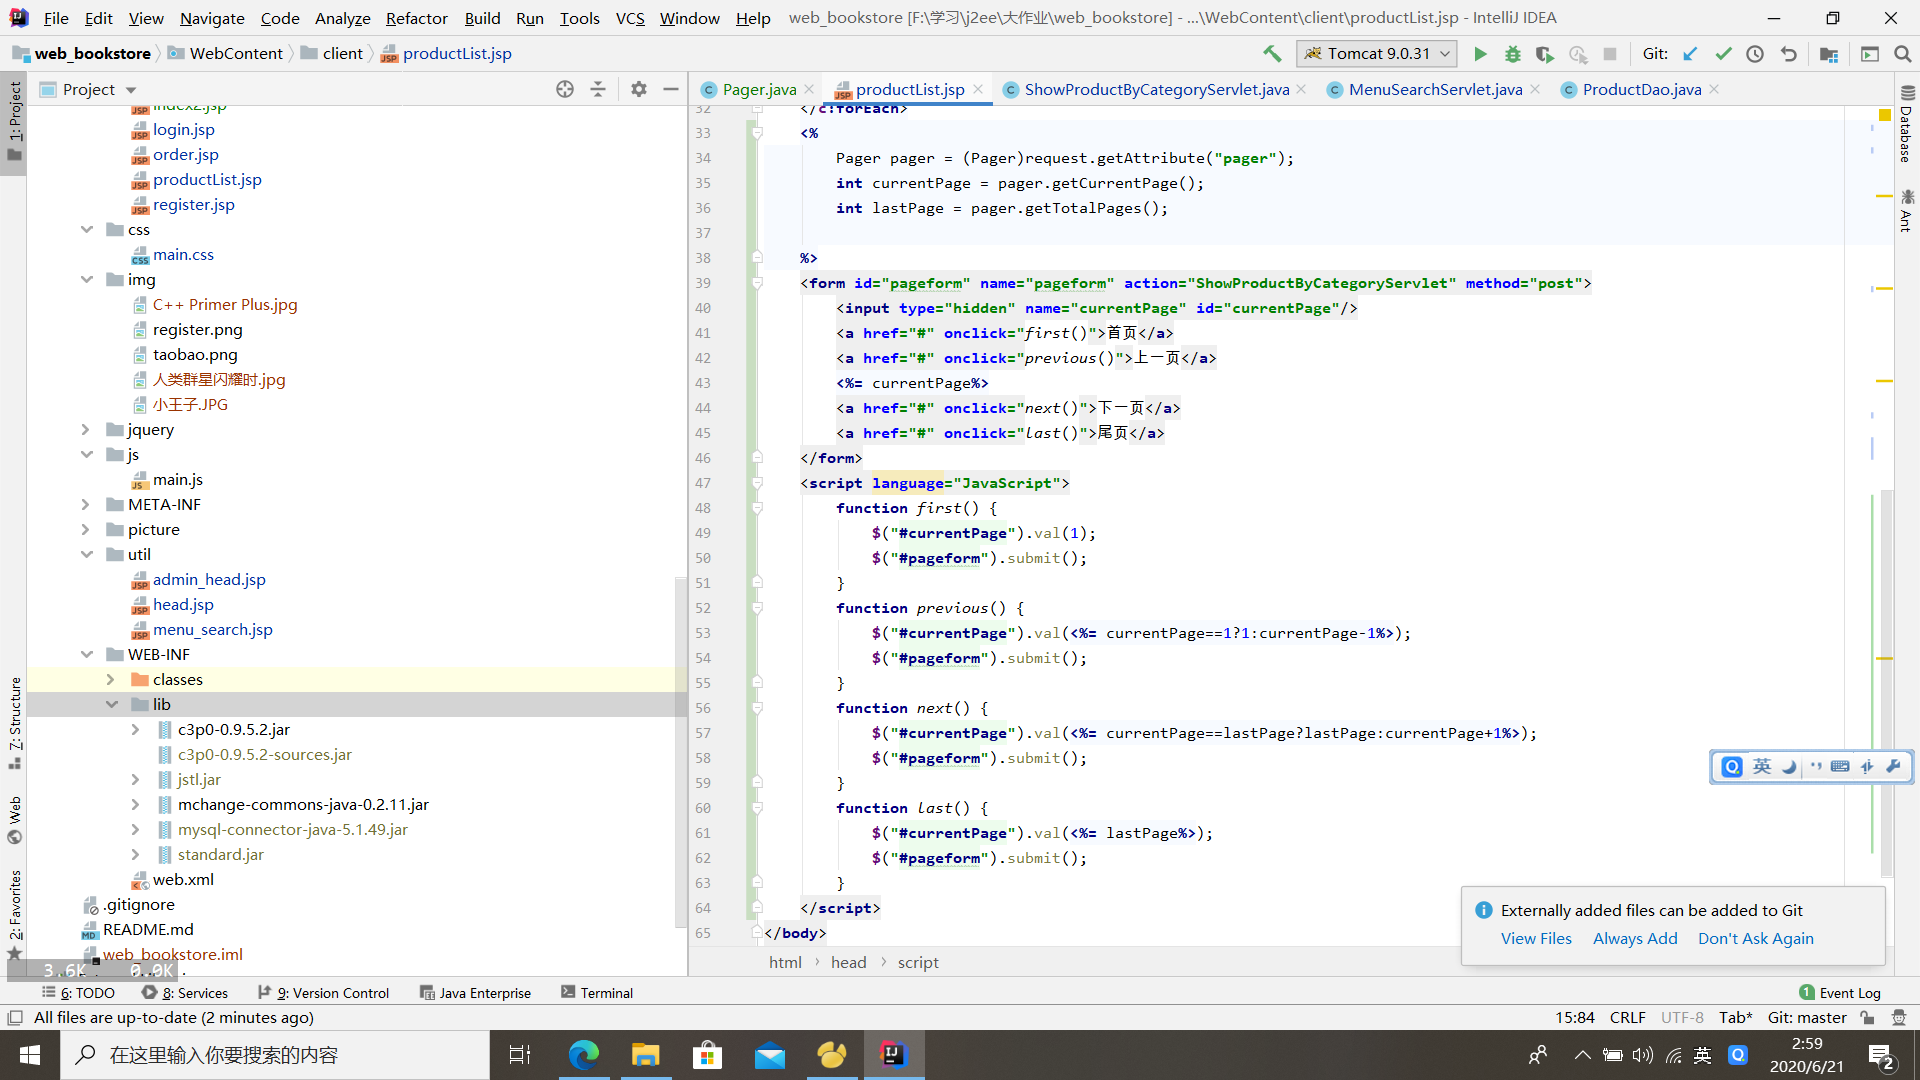1920x1080 pixels.
Task: Click the View Files link
Action: [1536, 938]
